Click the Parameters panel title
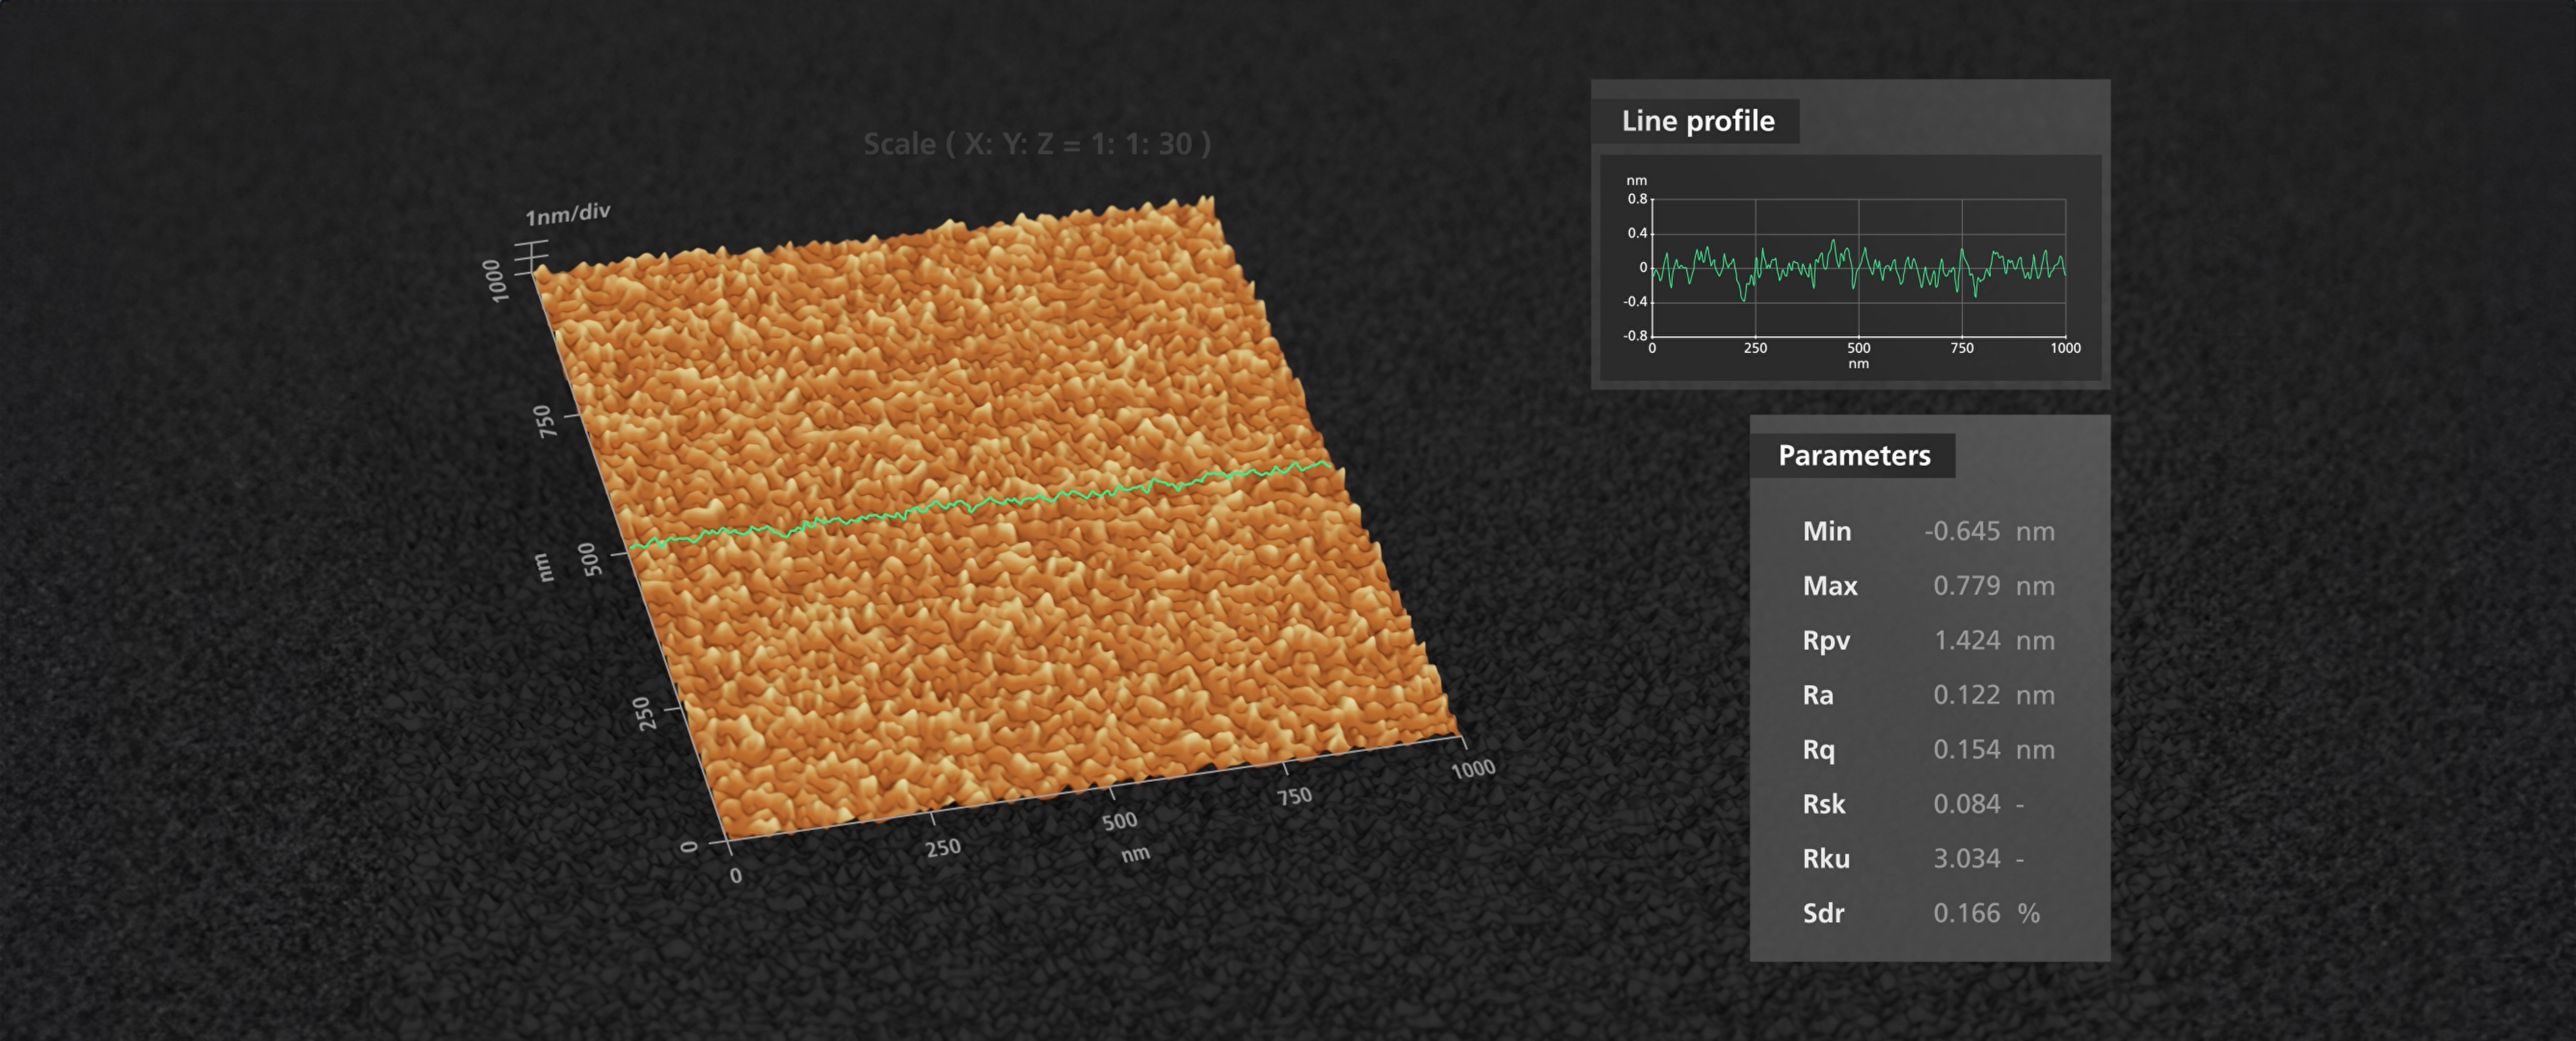2576x1041 pixels. [x=1854, y=456]
